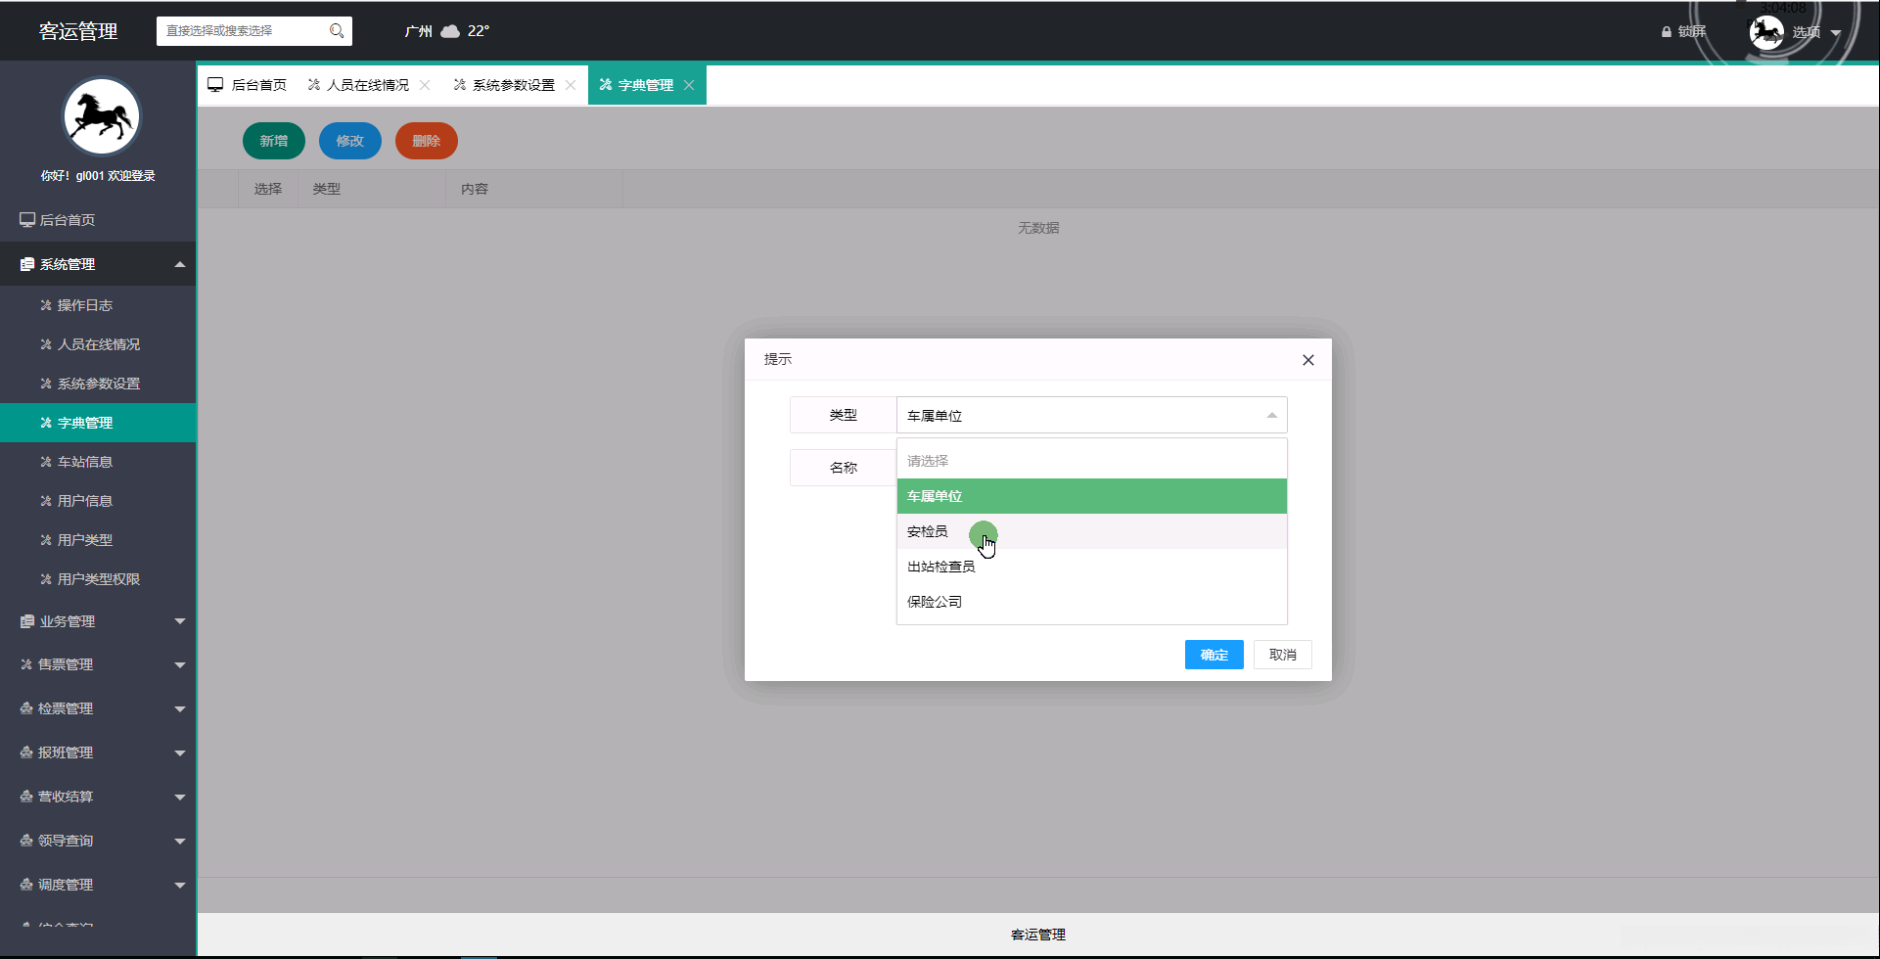Expand the 营收结算 sidebar section
The image size is (1880, 959).
[x=98, y=796]
